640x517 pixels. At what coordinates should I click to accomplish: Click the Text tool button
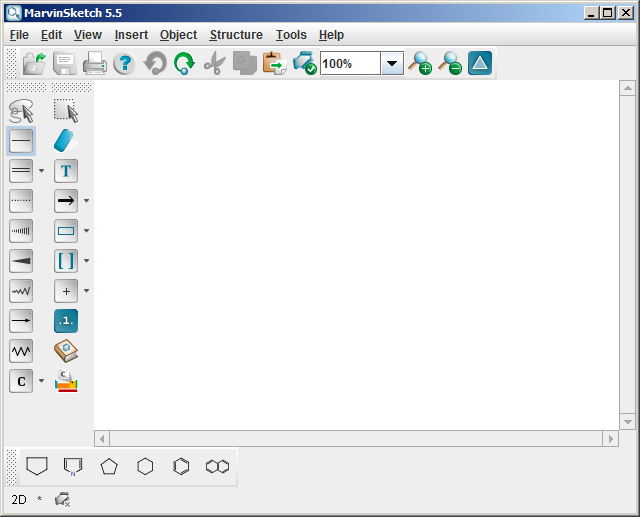click(x=66, y=171)
